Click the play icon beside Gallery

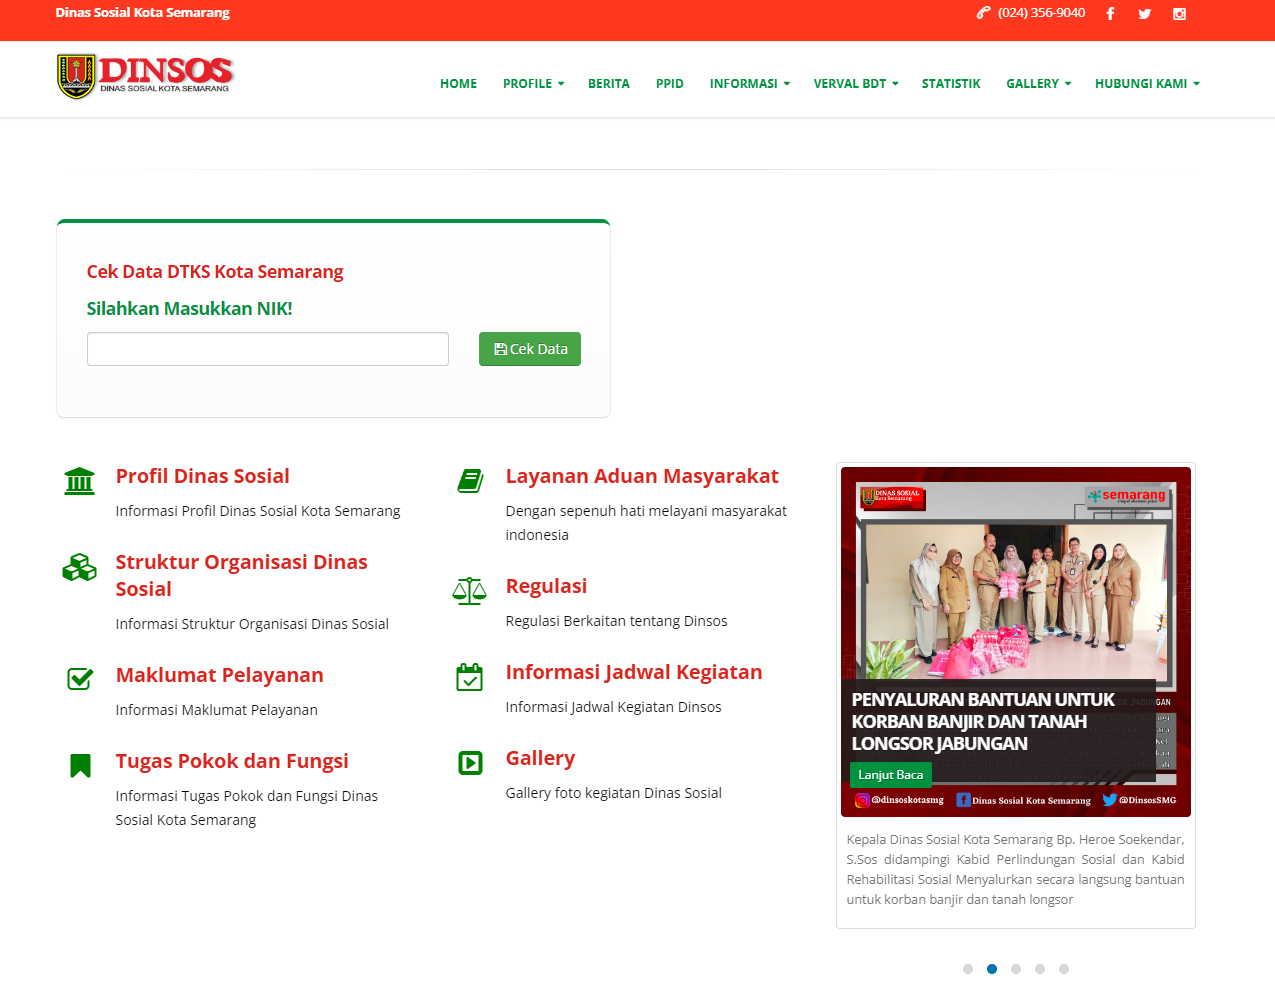click(x=469, y=763)
